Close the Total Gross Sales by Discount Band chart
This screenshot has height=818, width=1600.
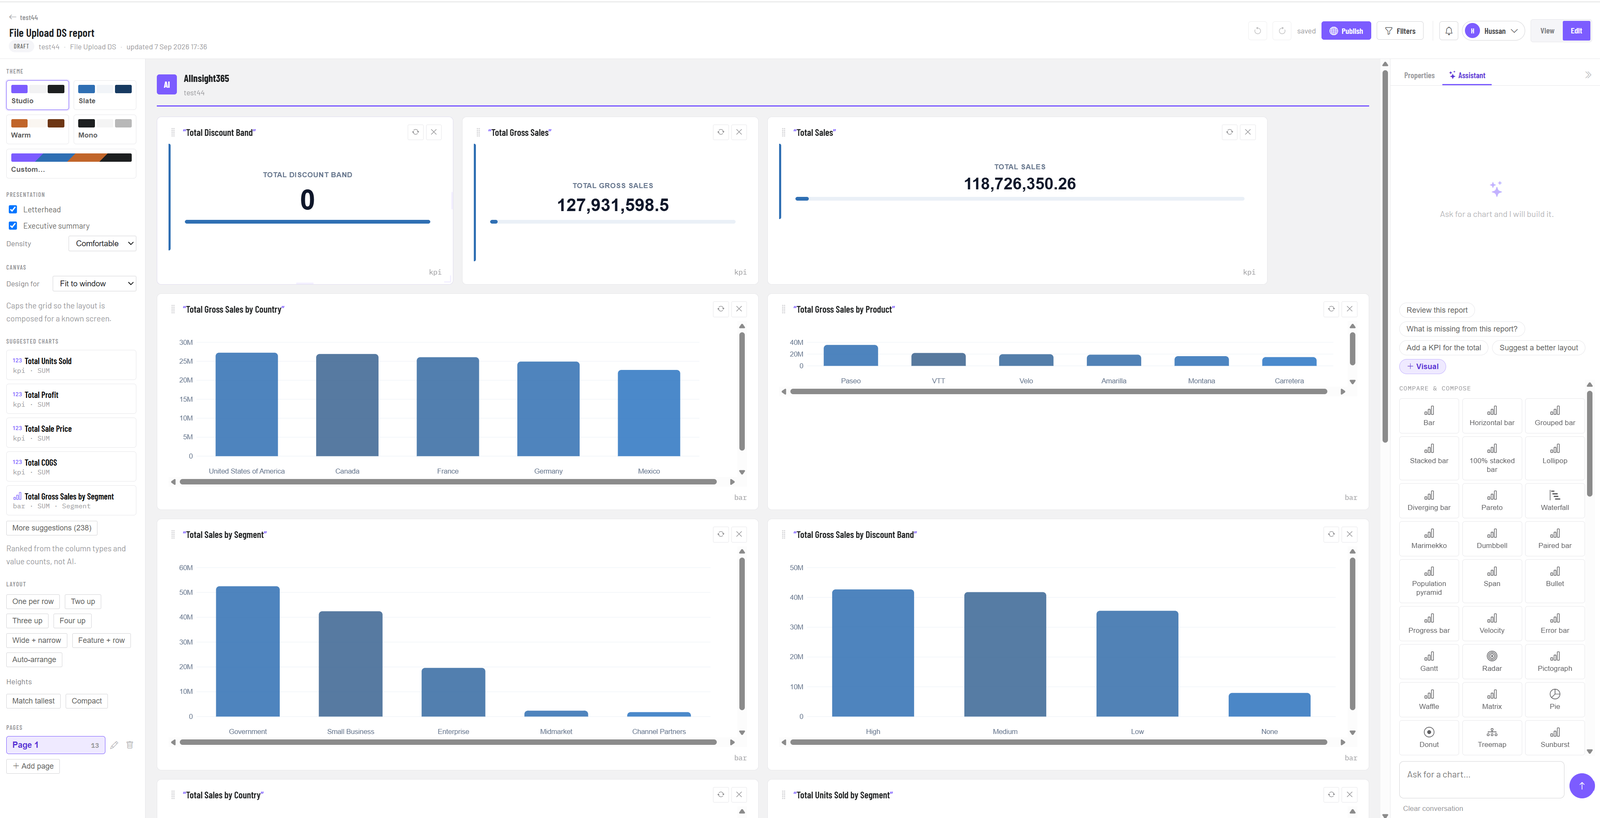coord(1349,534)
